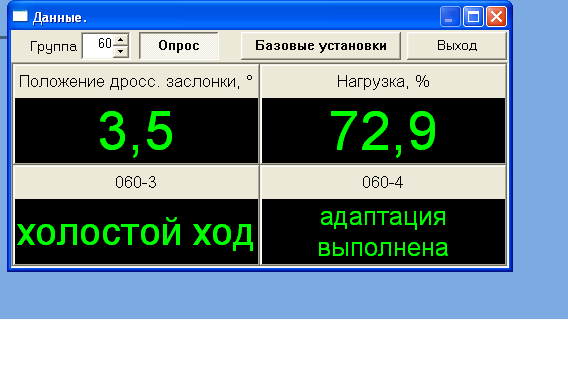The image size is (568, 384).
Task: Click the Группа label text
Action: click(53, 46)
